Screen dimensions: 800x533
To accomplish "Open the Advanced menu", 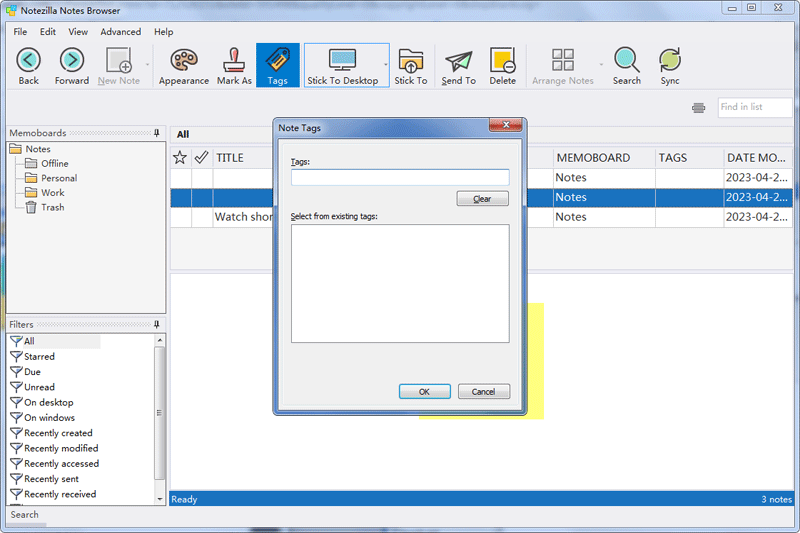I will 120,32.
